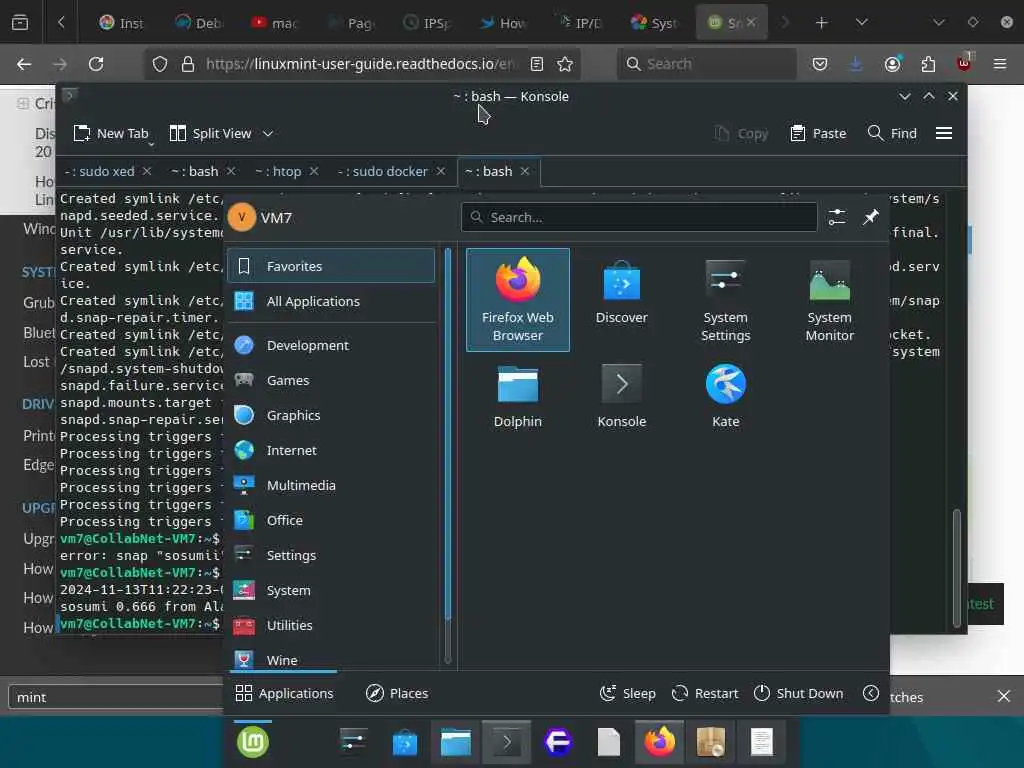Click Split View in Konsole
The width and height of the screenshot is (1024, 768).
pyautogui.click(x=210, y=133)
